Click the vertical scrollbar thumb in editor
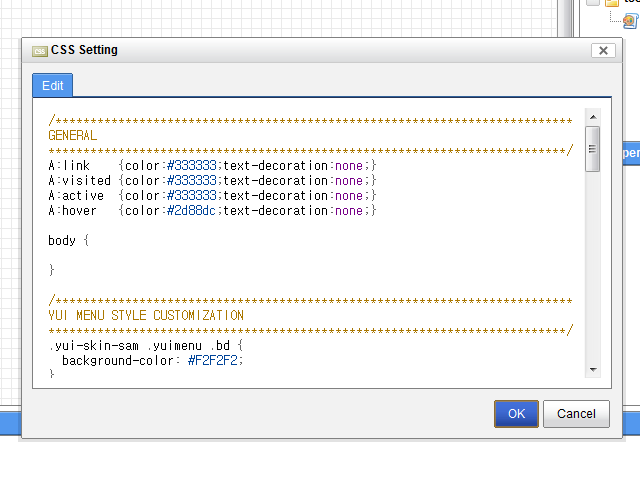The height and width of the screenshot is (480, 640). coord(592,149)
